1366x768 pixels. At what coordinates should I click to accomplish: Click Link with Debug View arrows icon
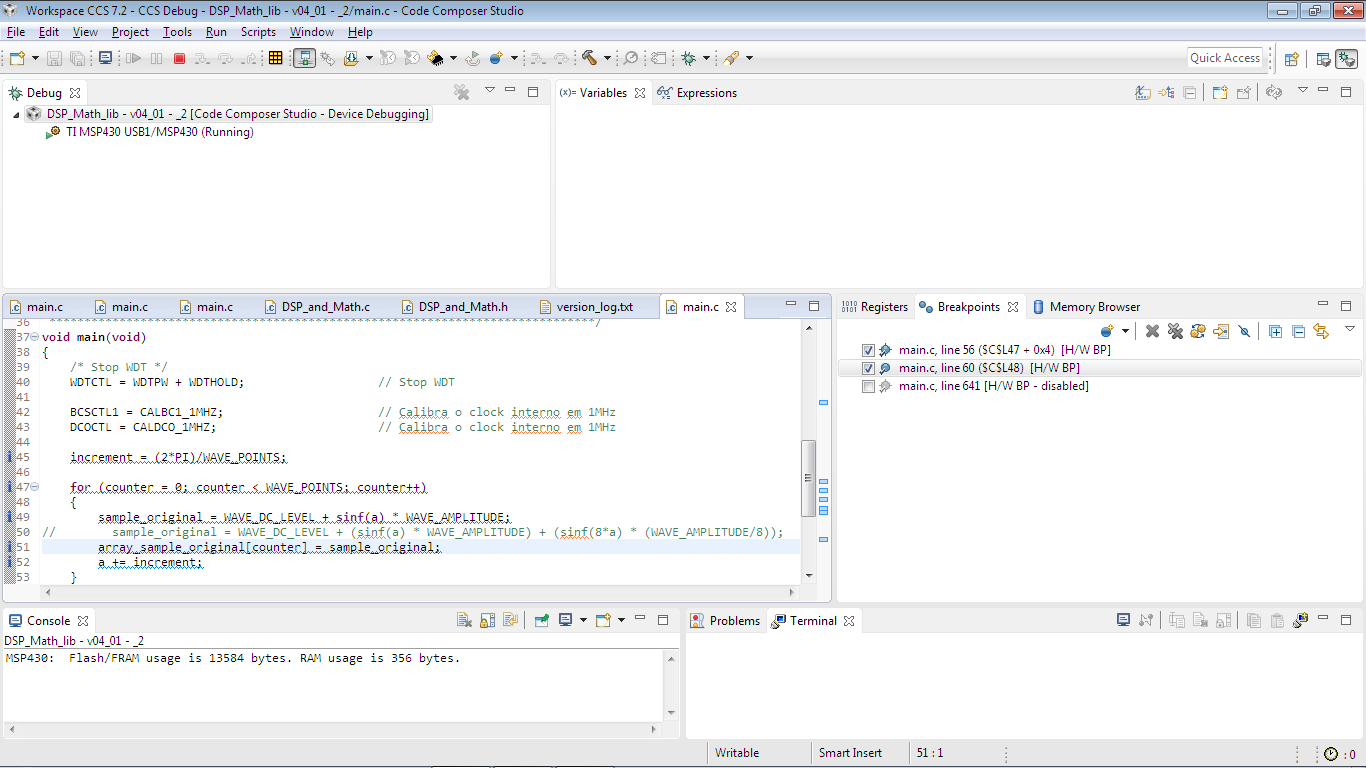point(1321,331)
